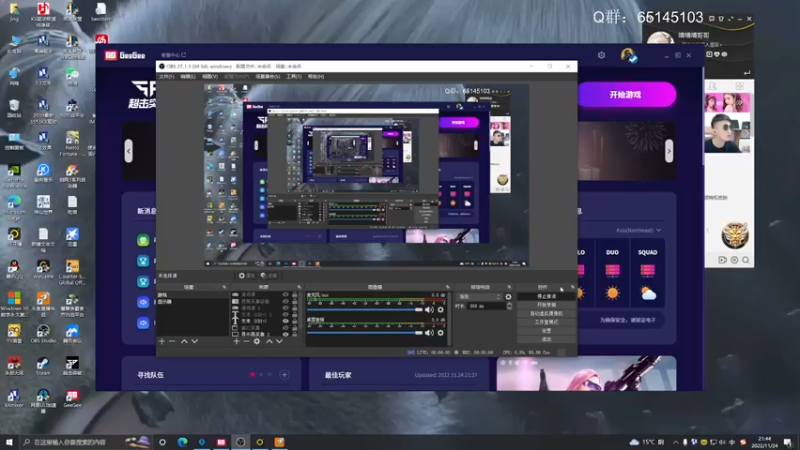This screenshot has height=450, width=800.
Task: Open Tools menu in OBS
Action: coord(294,77)
